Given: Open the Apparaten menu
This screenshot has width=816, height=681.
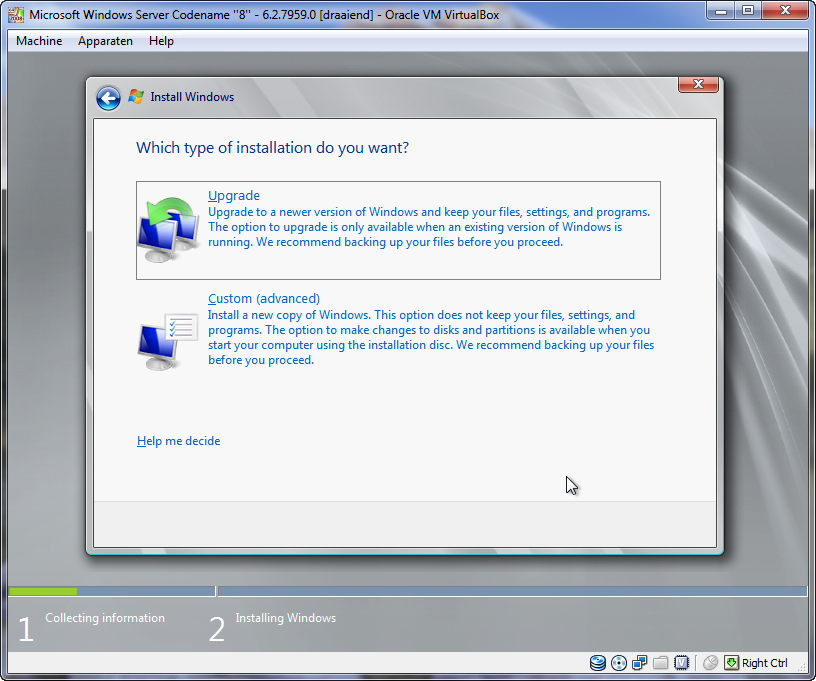Looking at the screenshot, I should 105,41.
